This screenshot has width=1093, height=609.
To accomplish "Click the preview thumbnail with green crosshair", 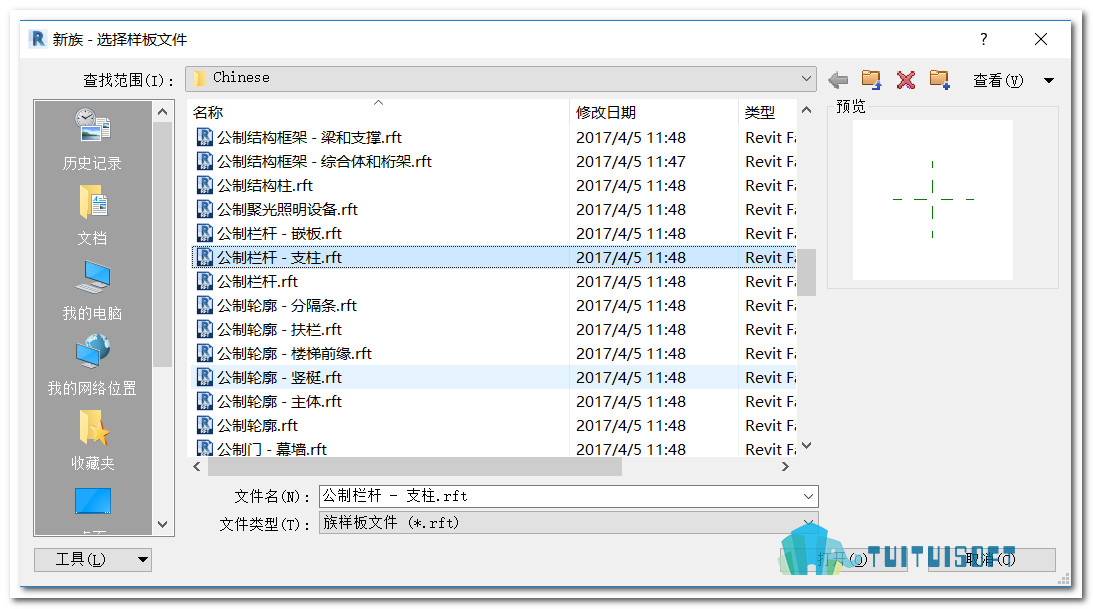I will (933, 200).
